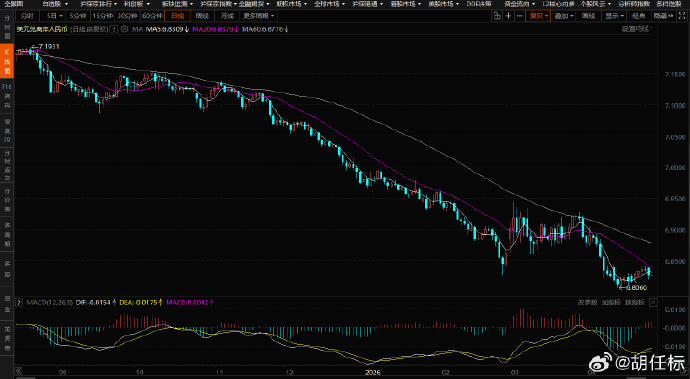Click the MA60 value label

coord(265,29)
